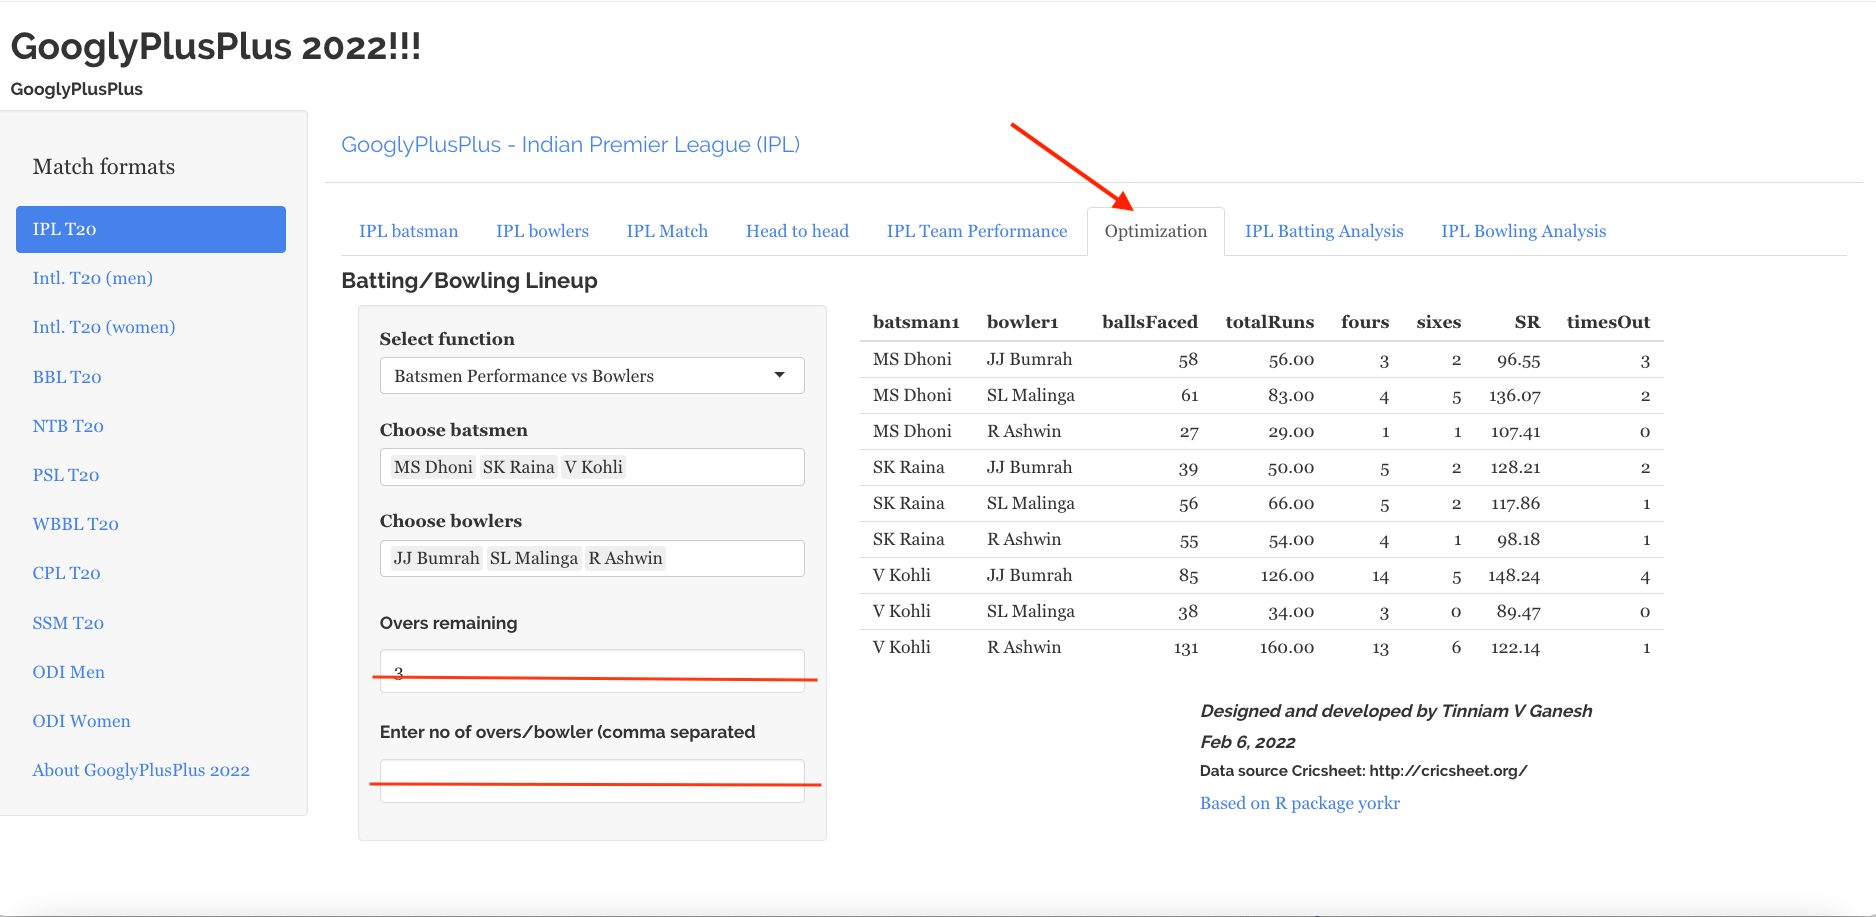Open IPL Bowling Analysis tab

(1523, 231)
